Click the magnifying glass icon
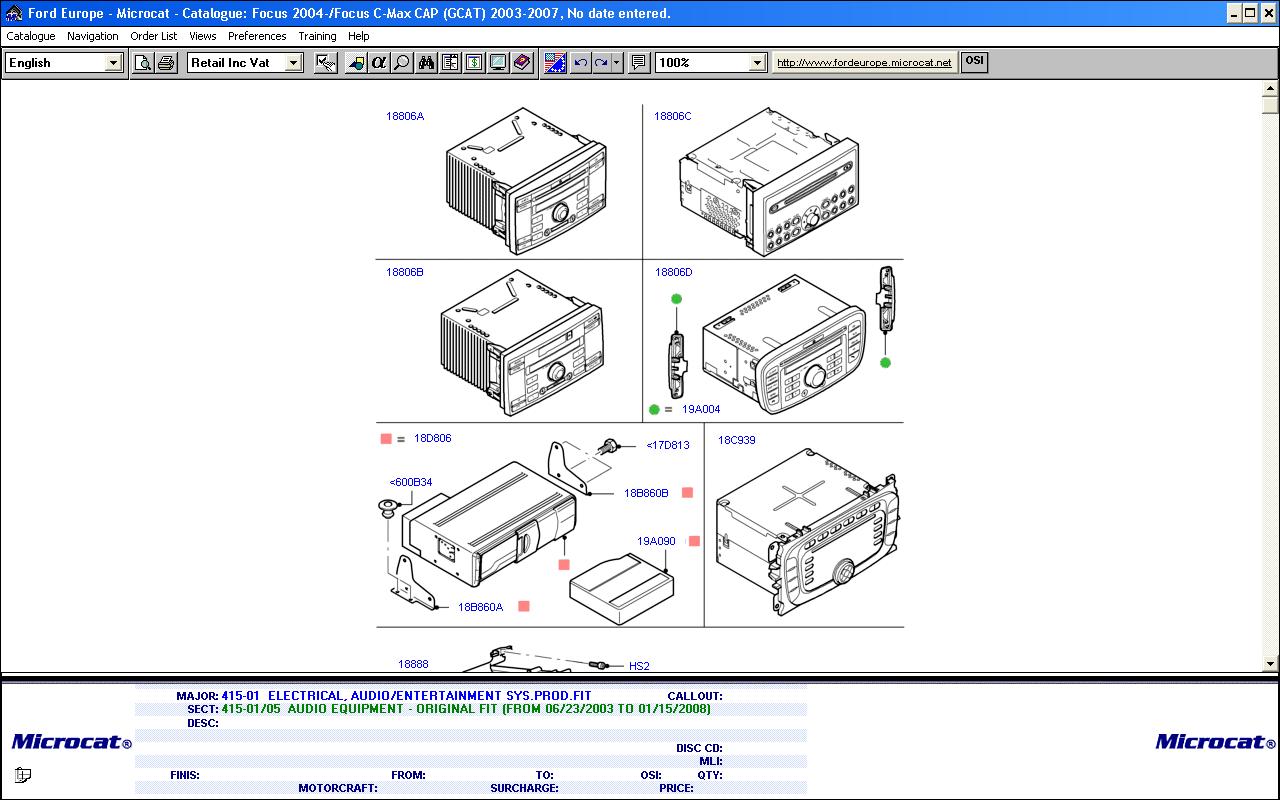The height and width of the screenshot is (800, 1280). [x=402, y=63]
